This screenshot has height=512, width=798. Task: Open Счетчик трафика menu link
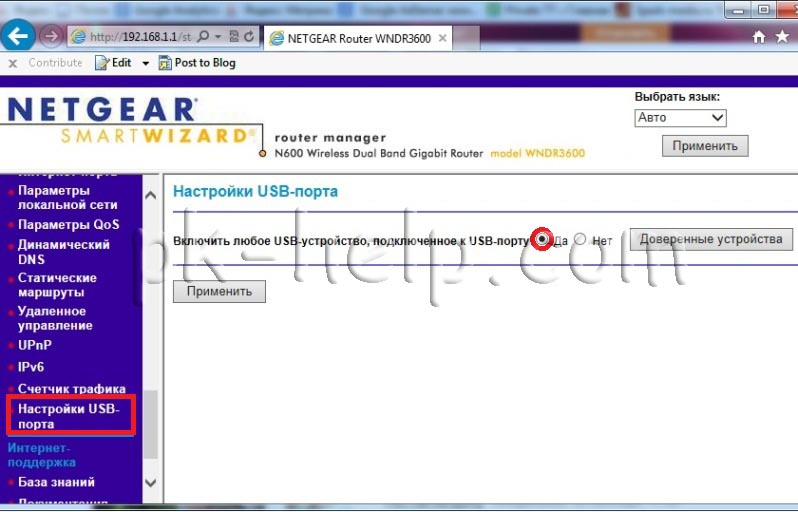tap(72, 388)
